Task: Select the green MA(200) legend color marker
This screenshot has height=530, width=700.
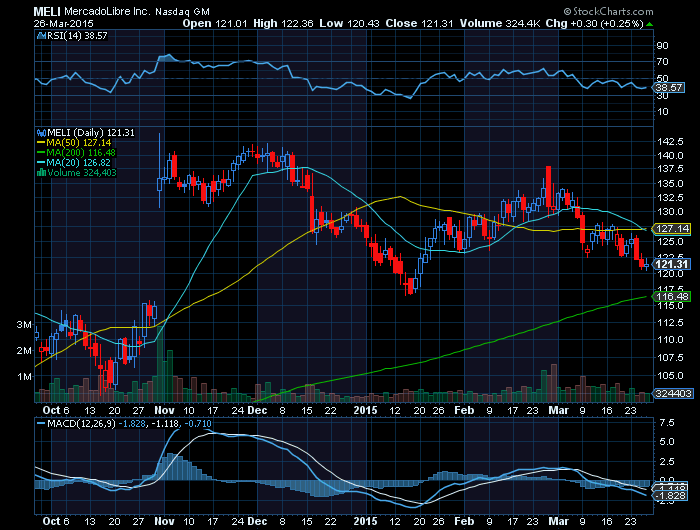Action: pos(41,153)
